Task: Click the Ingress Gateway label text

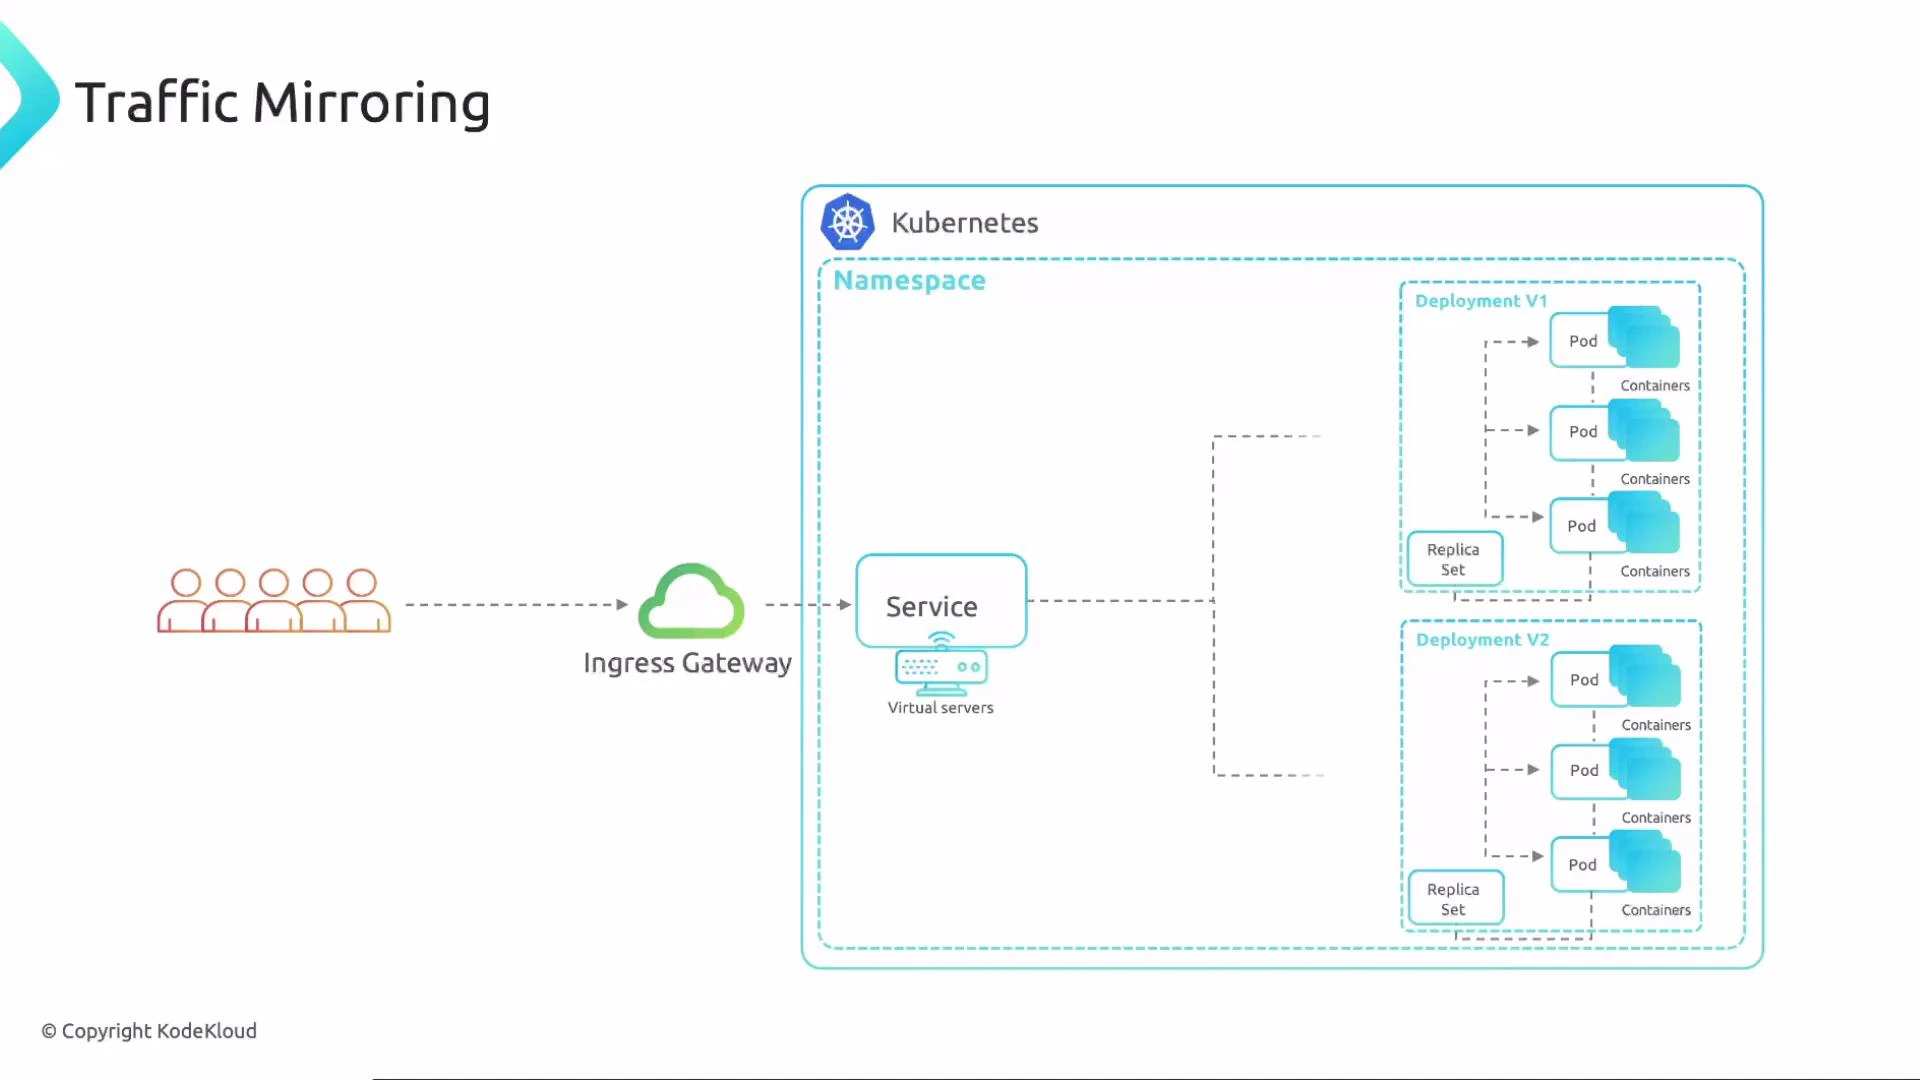Action: (x=688, y=664)
